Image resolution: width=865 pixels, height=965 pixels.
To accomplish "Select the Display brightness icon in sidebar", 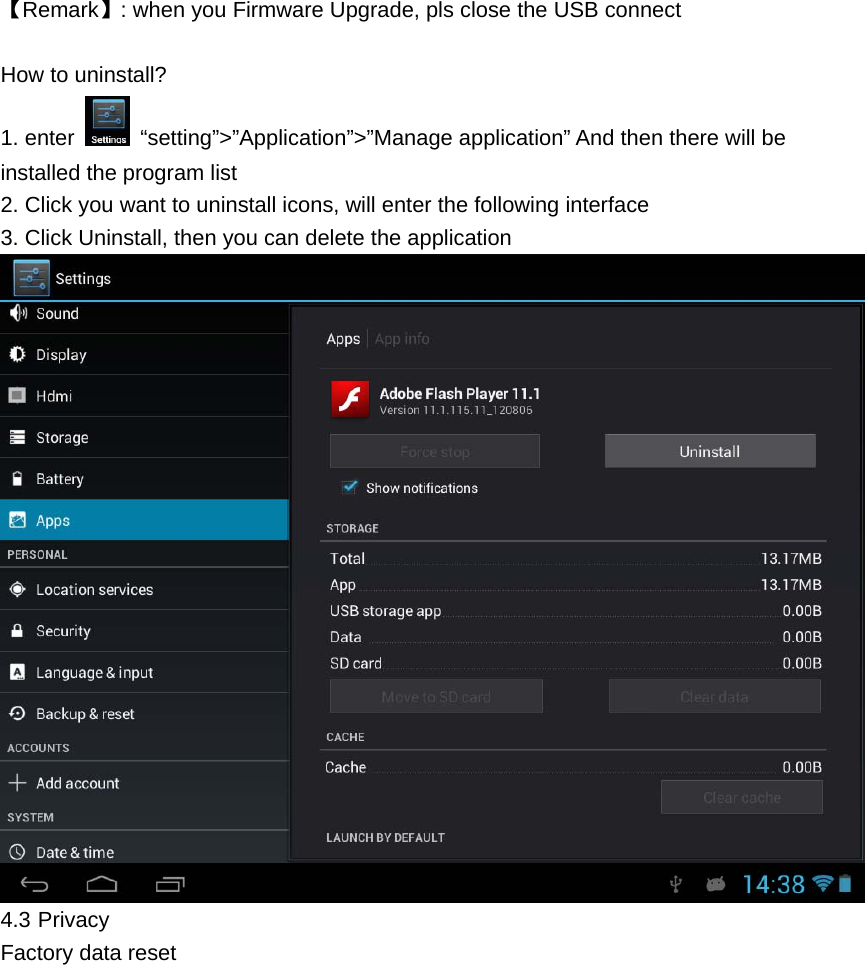I will click(x=17, y=354).
